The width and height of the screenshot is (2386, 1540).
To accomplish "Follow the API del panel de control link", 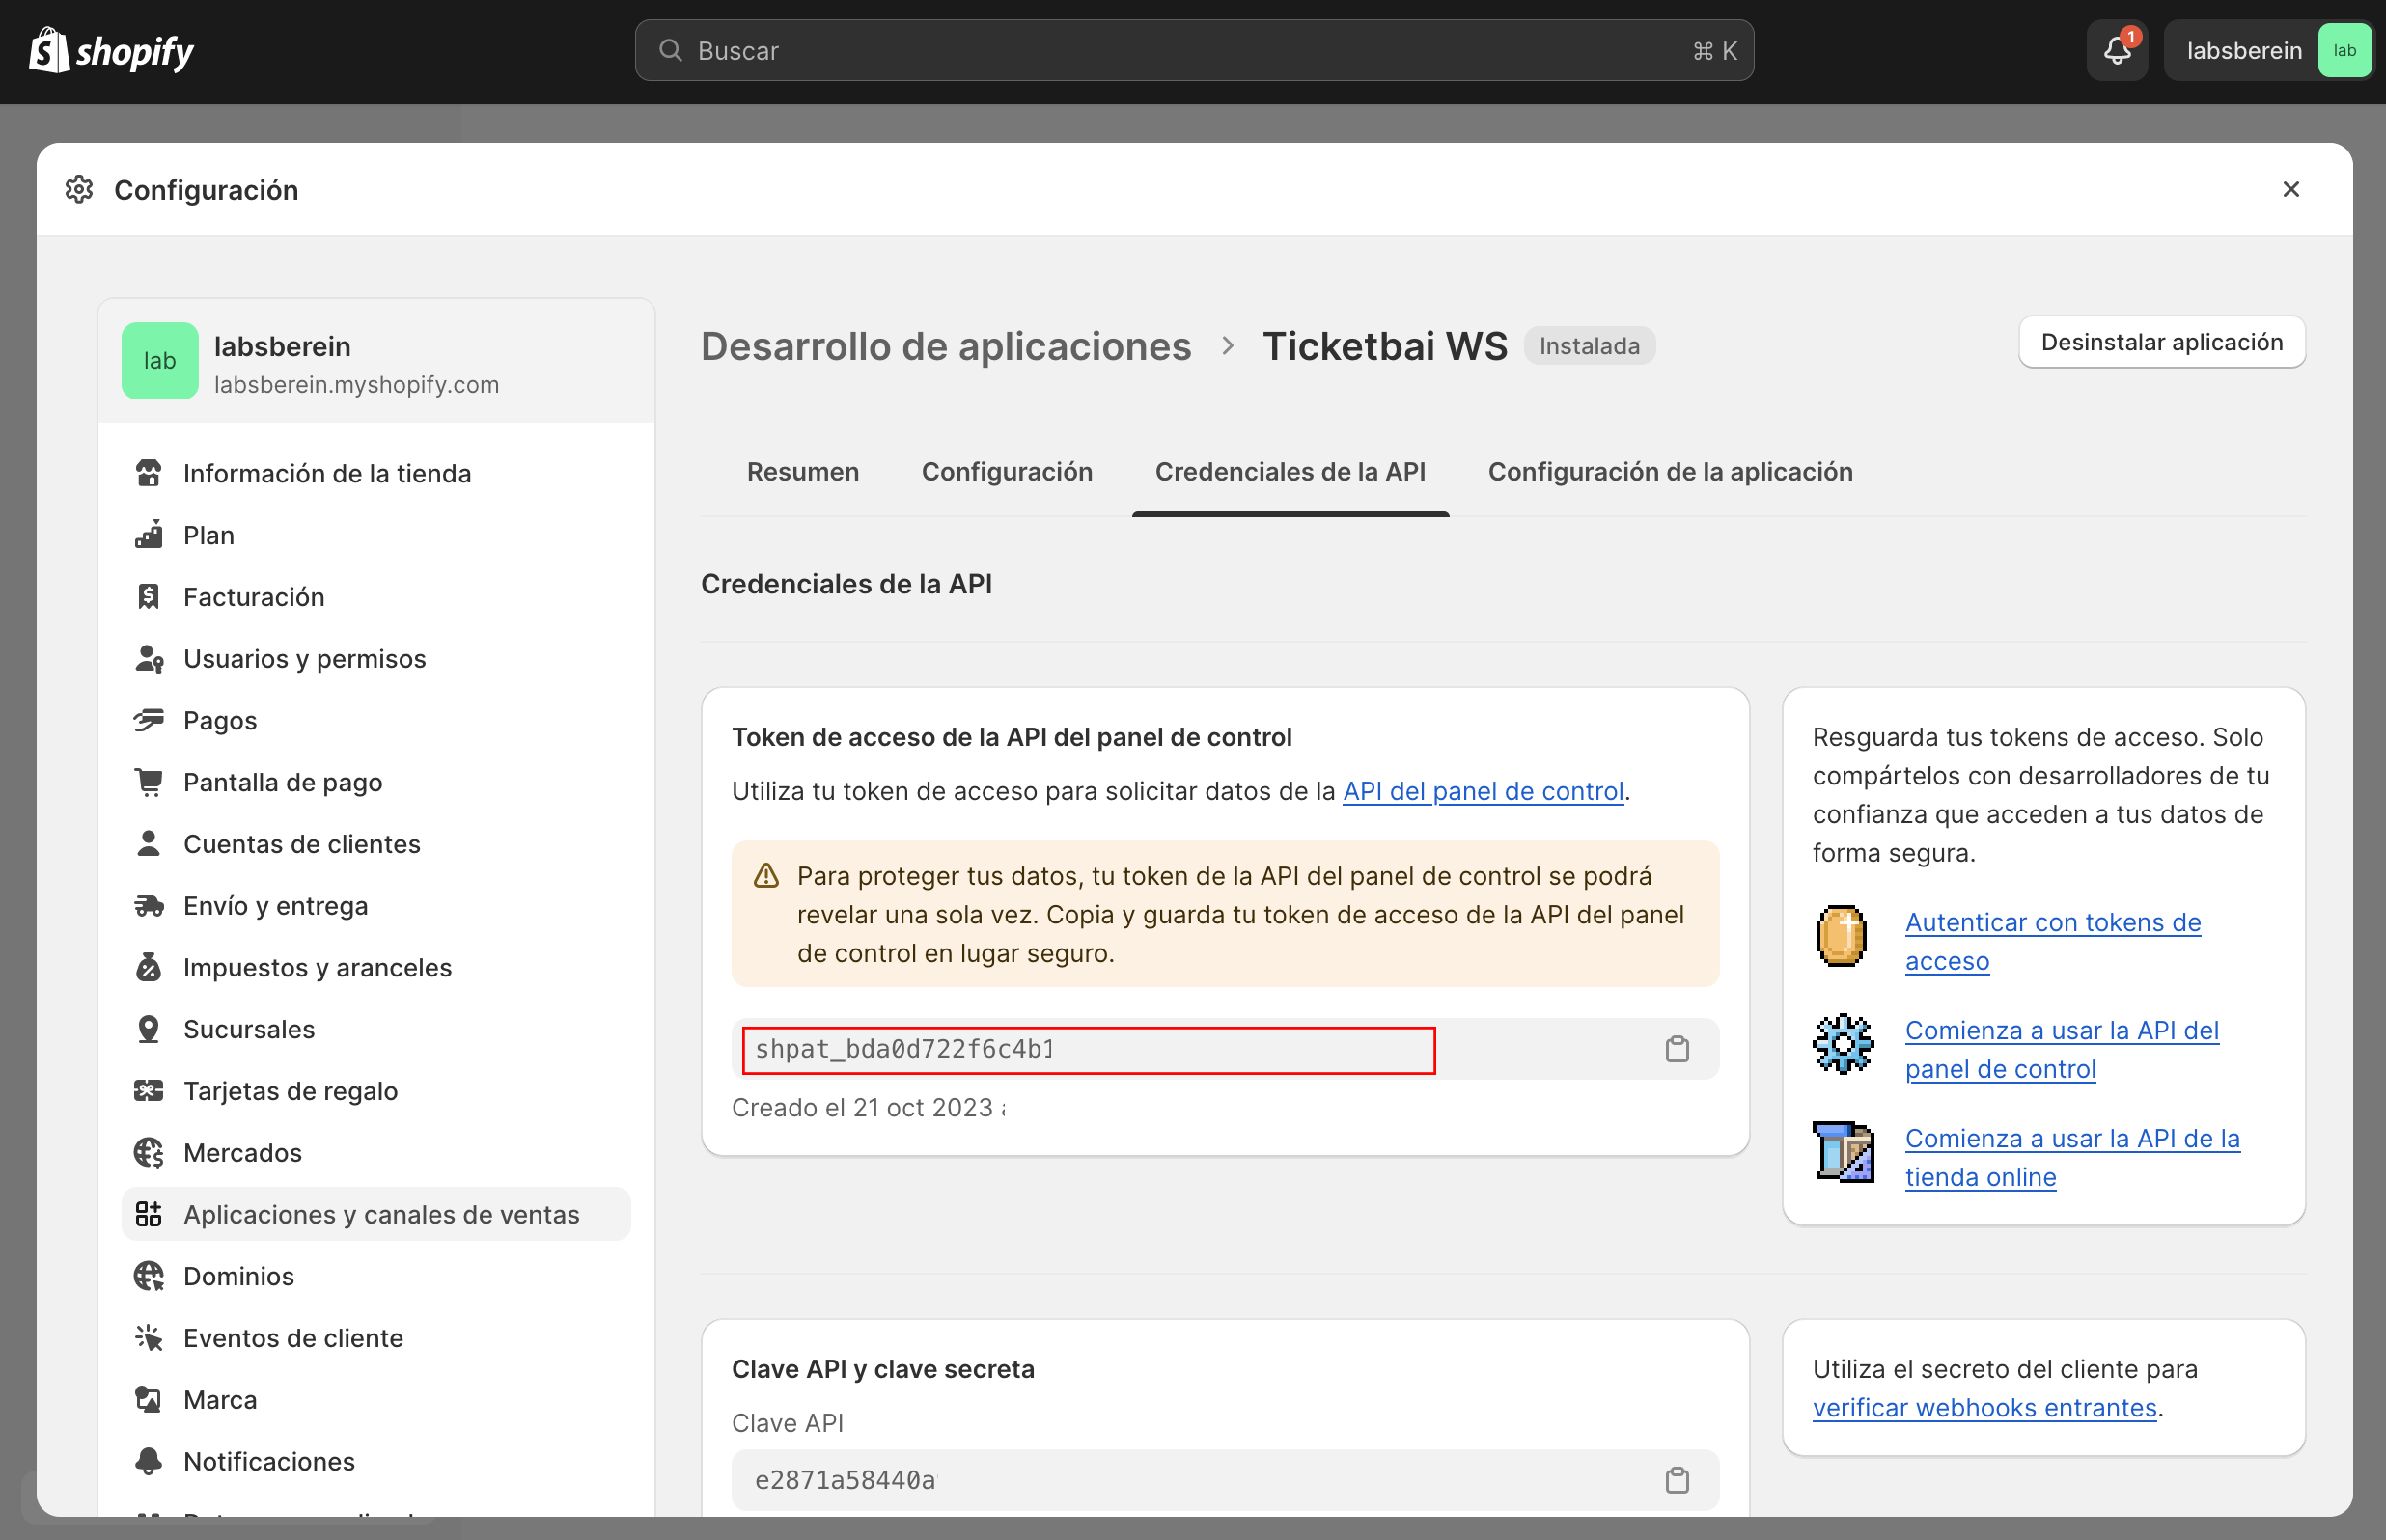I will coord(1482,791).
